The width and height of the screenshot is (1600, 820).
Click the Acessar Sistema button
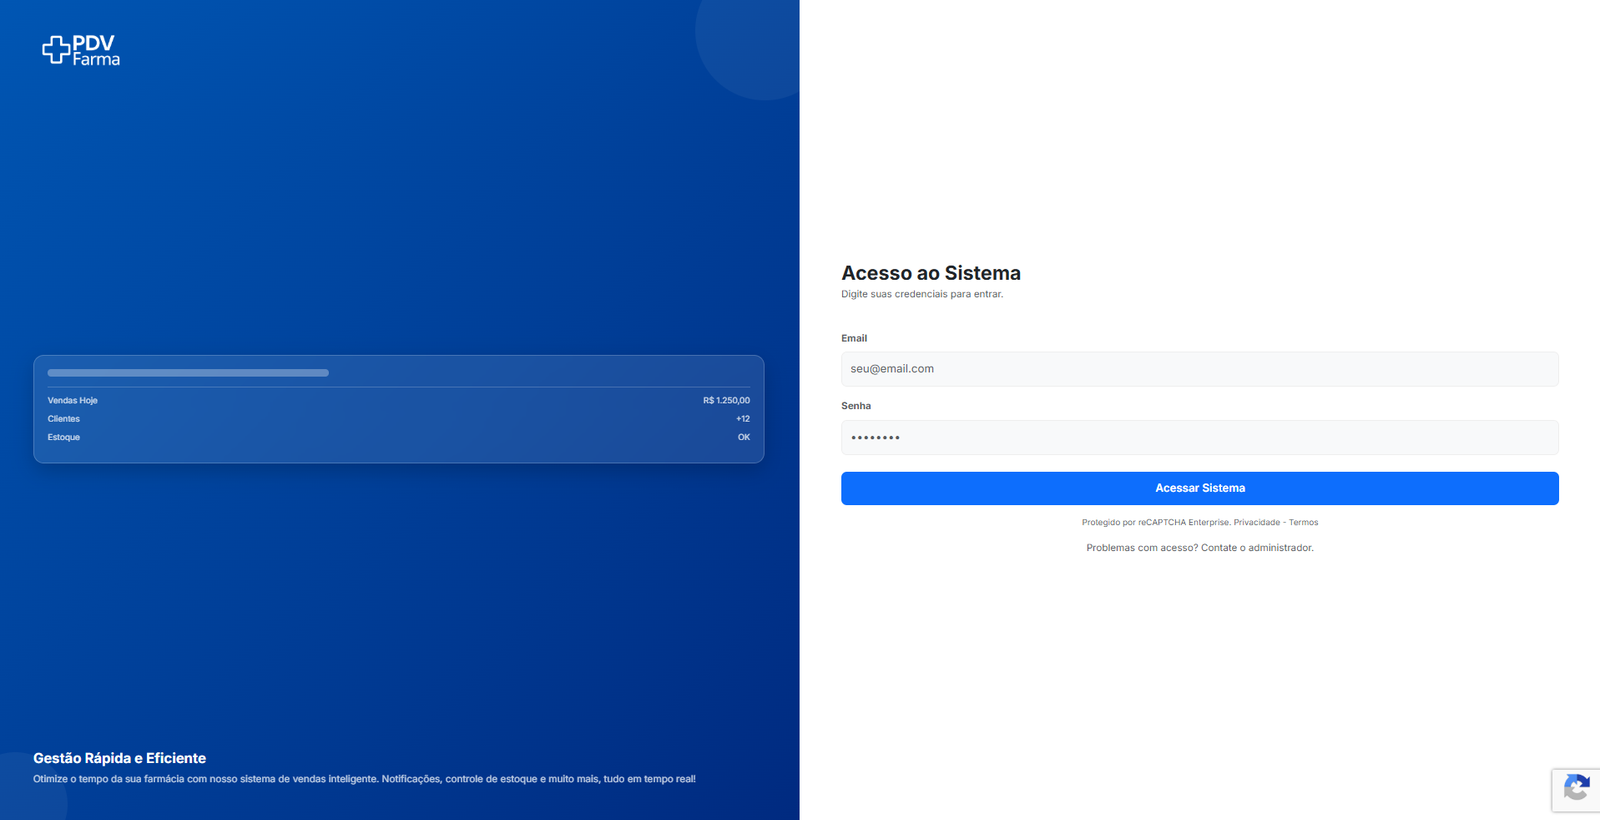pyautogui.click(x=1199, y=488)
